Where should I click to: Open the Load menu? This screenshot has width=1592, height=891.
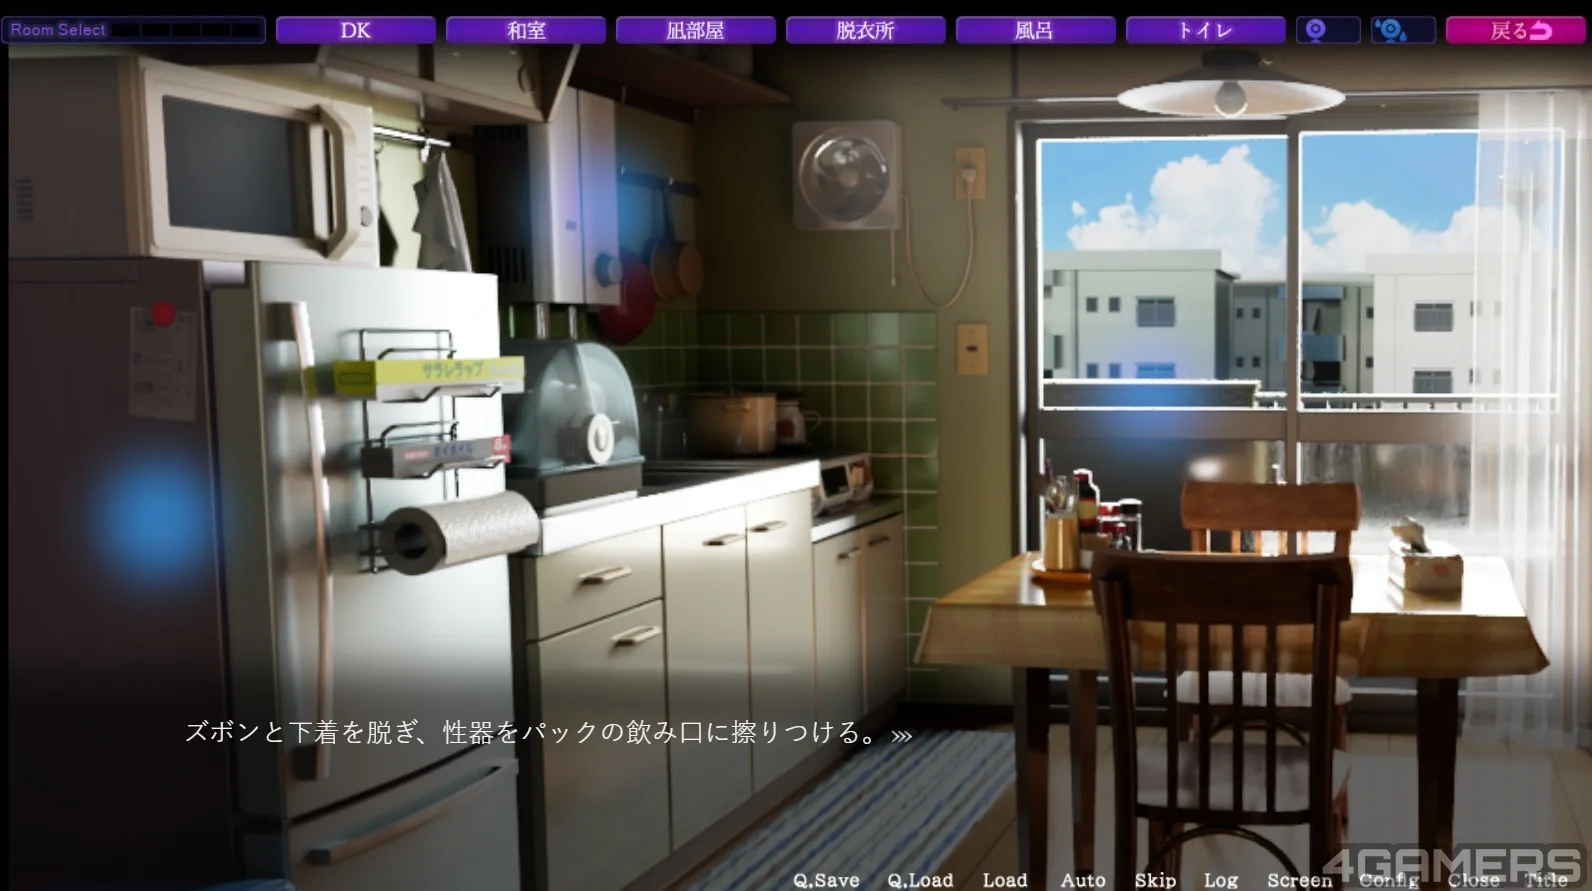coord(1005,880)
